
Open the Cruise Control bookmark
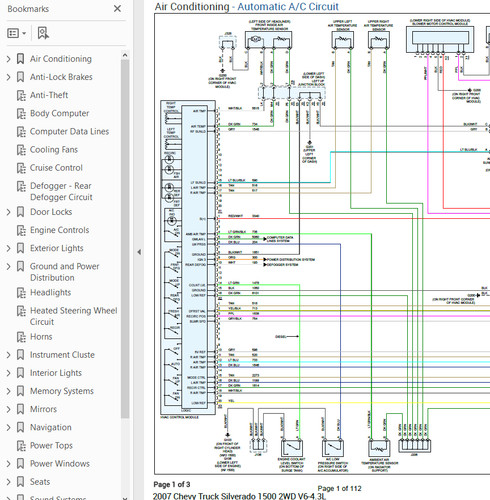coord(56,168)
